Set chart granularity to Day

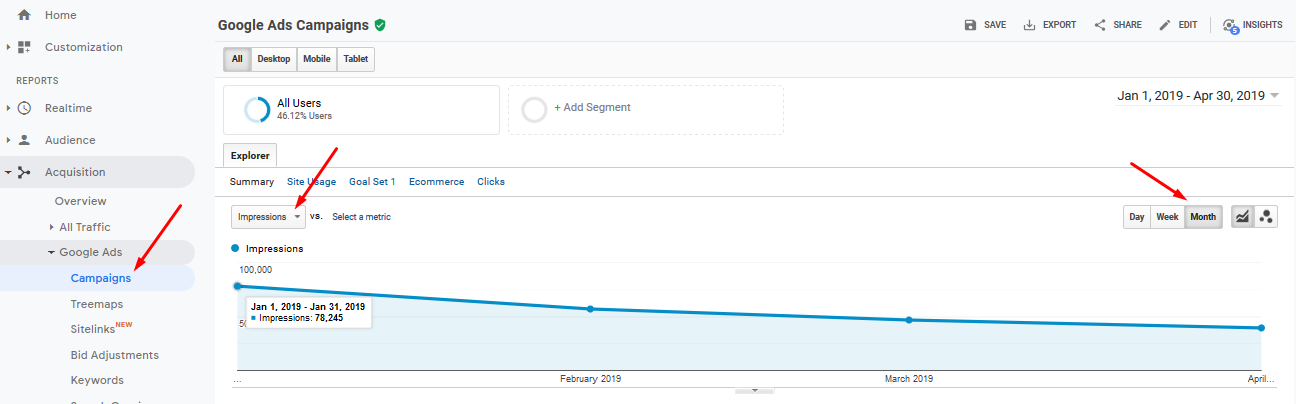point(1137,217)
